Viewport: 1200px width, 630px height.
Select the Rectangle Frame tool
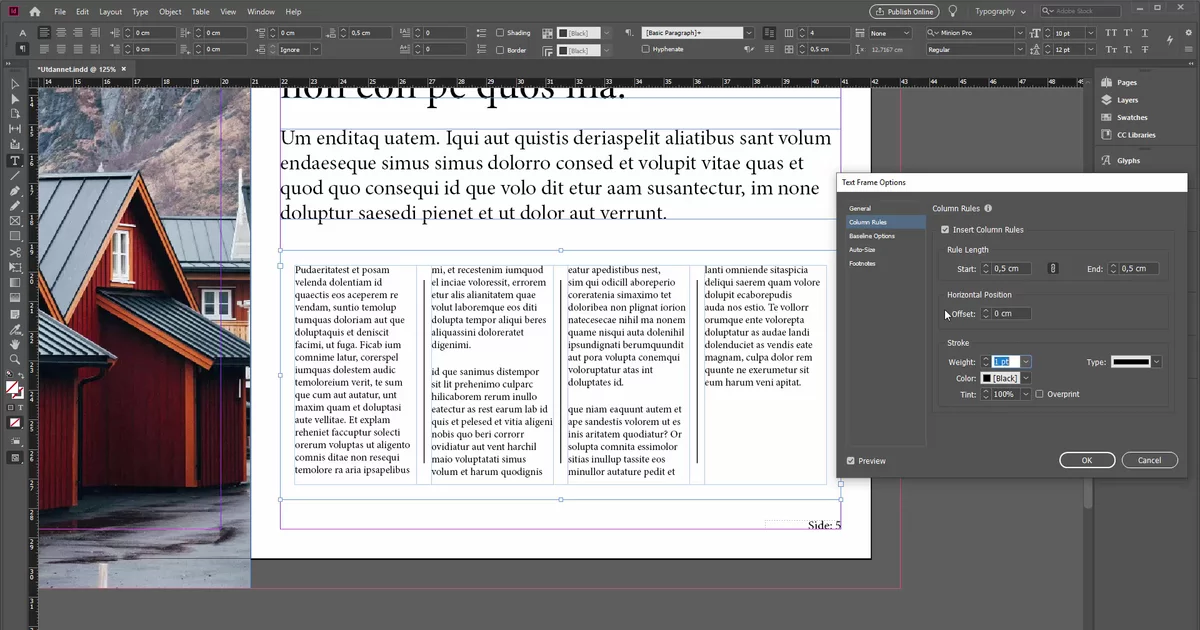[x=15, y=221]
